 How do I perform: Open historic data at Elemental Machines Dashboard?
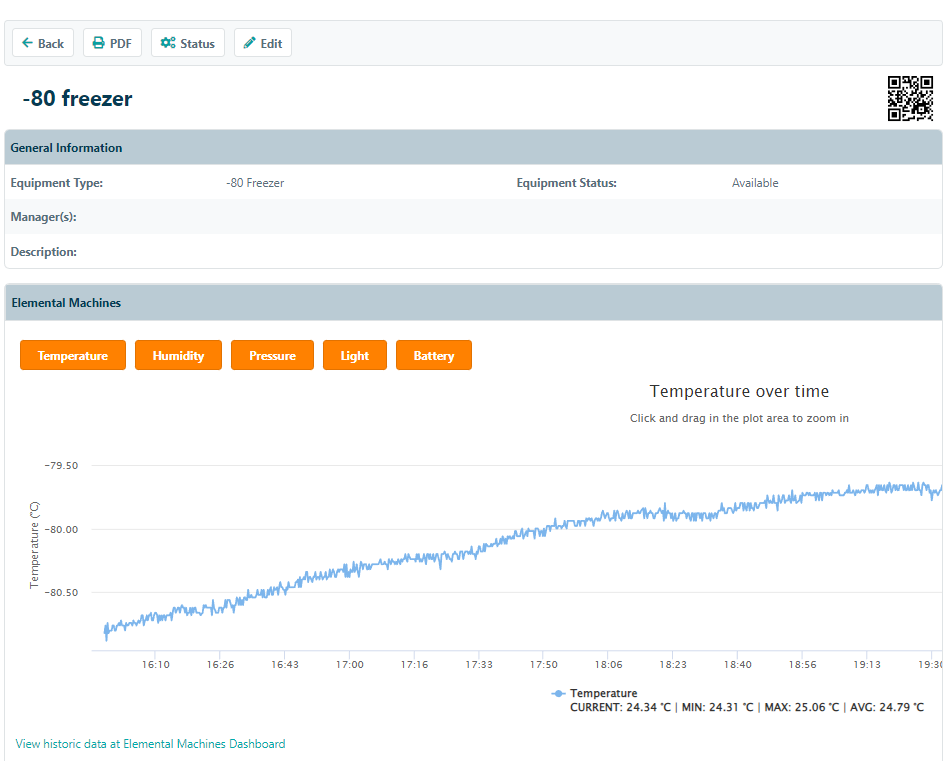(150, 744)
